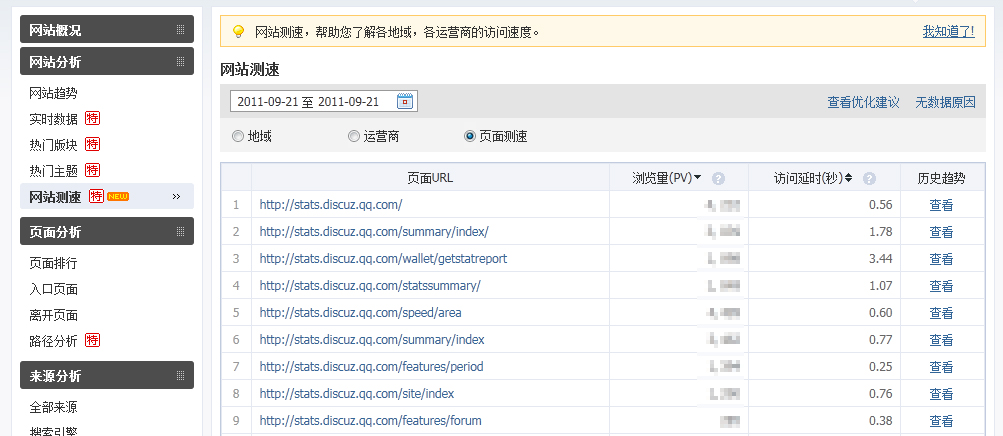Click the 0.25 delay value cell

point(825,367)
